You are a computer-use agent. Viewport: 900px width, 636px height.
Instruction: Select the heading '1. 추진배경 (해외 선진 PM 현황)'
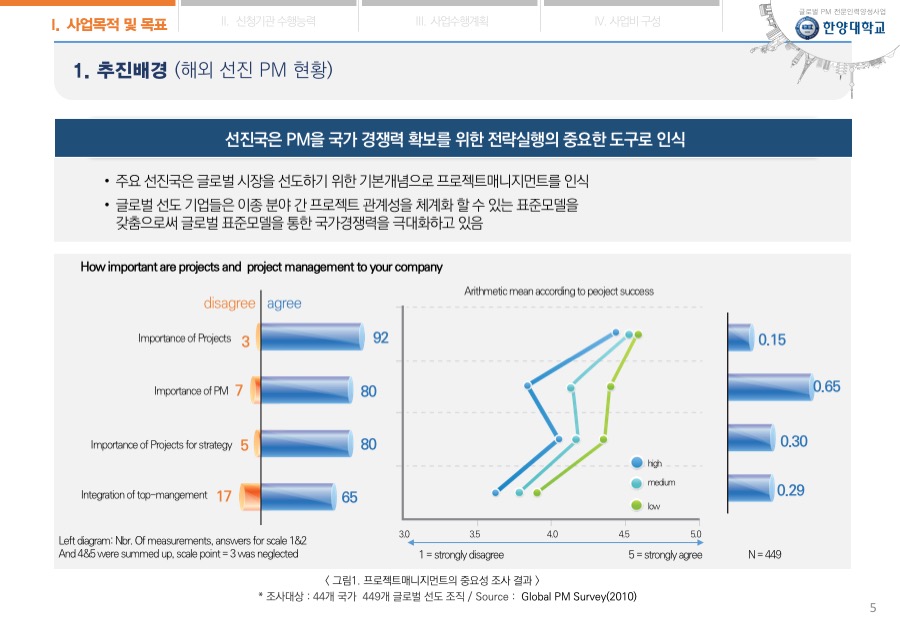coord(203,70)
